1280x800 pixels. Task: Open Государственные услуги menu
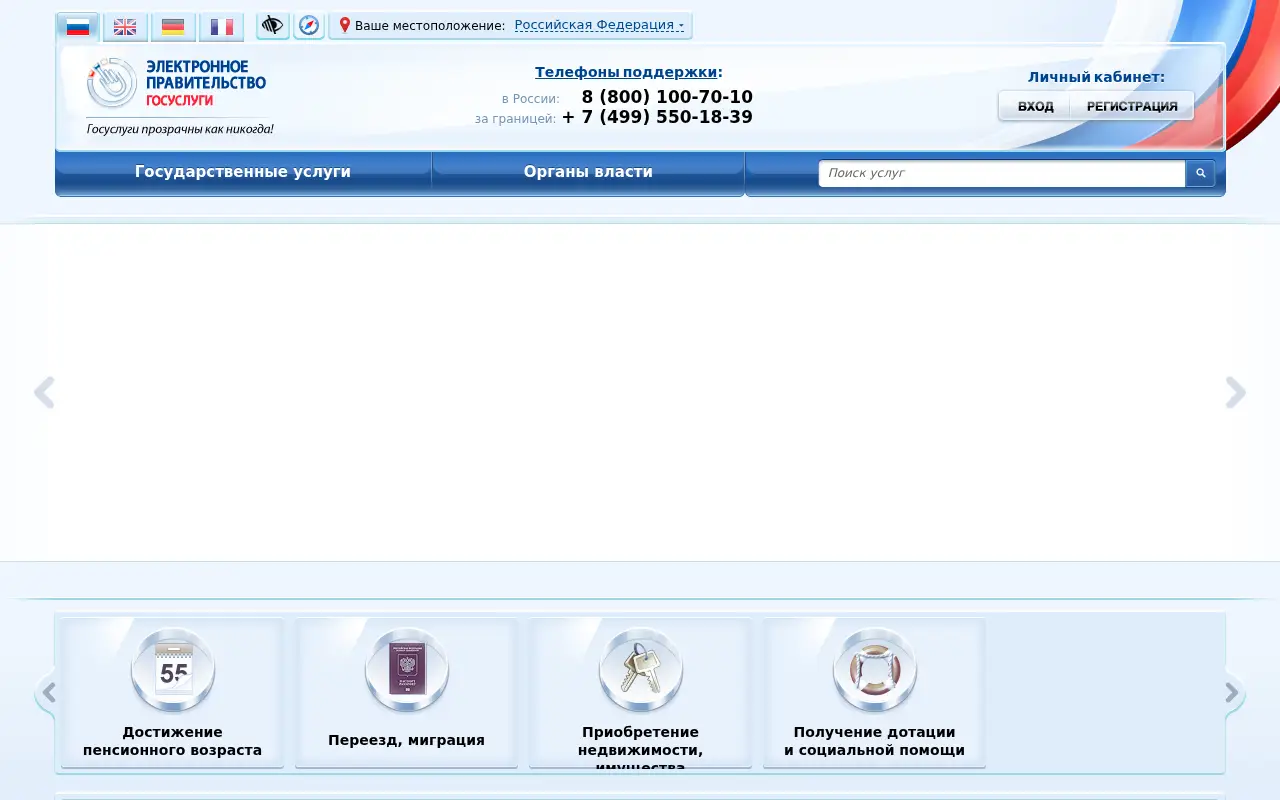point(243,172)
